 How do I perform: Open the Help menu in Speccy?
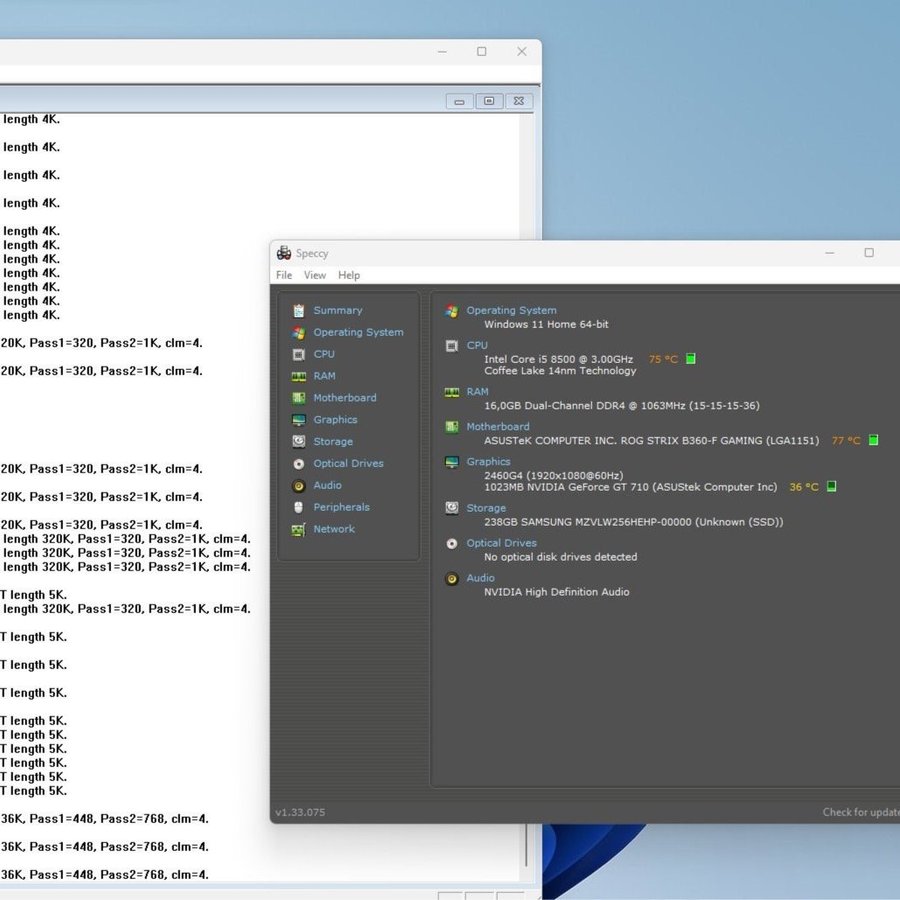click(349, 276)
